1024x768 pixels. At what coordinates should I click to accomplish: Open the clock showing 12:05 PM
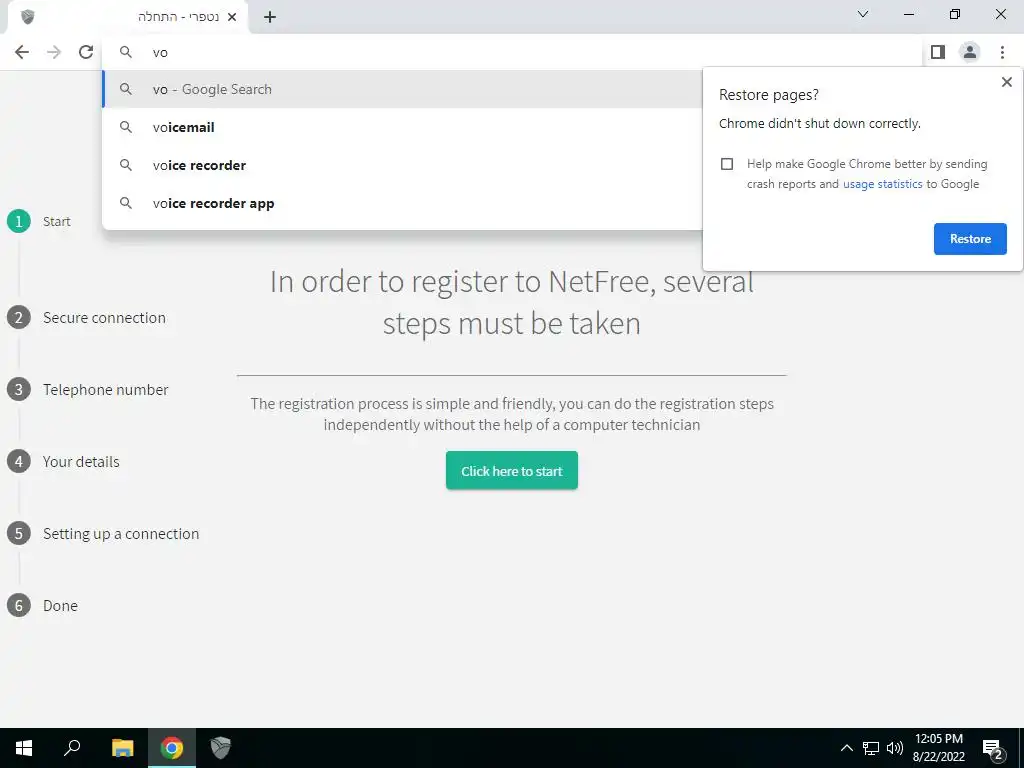(x=938, y=748)
